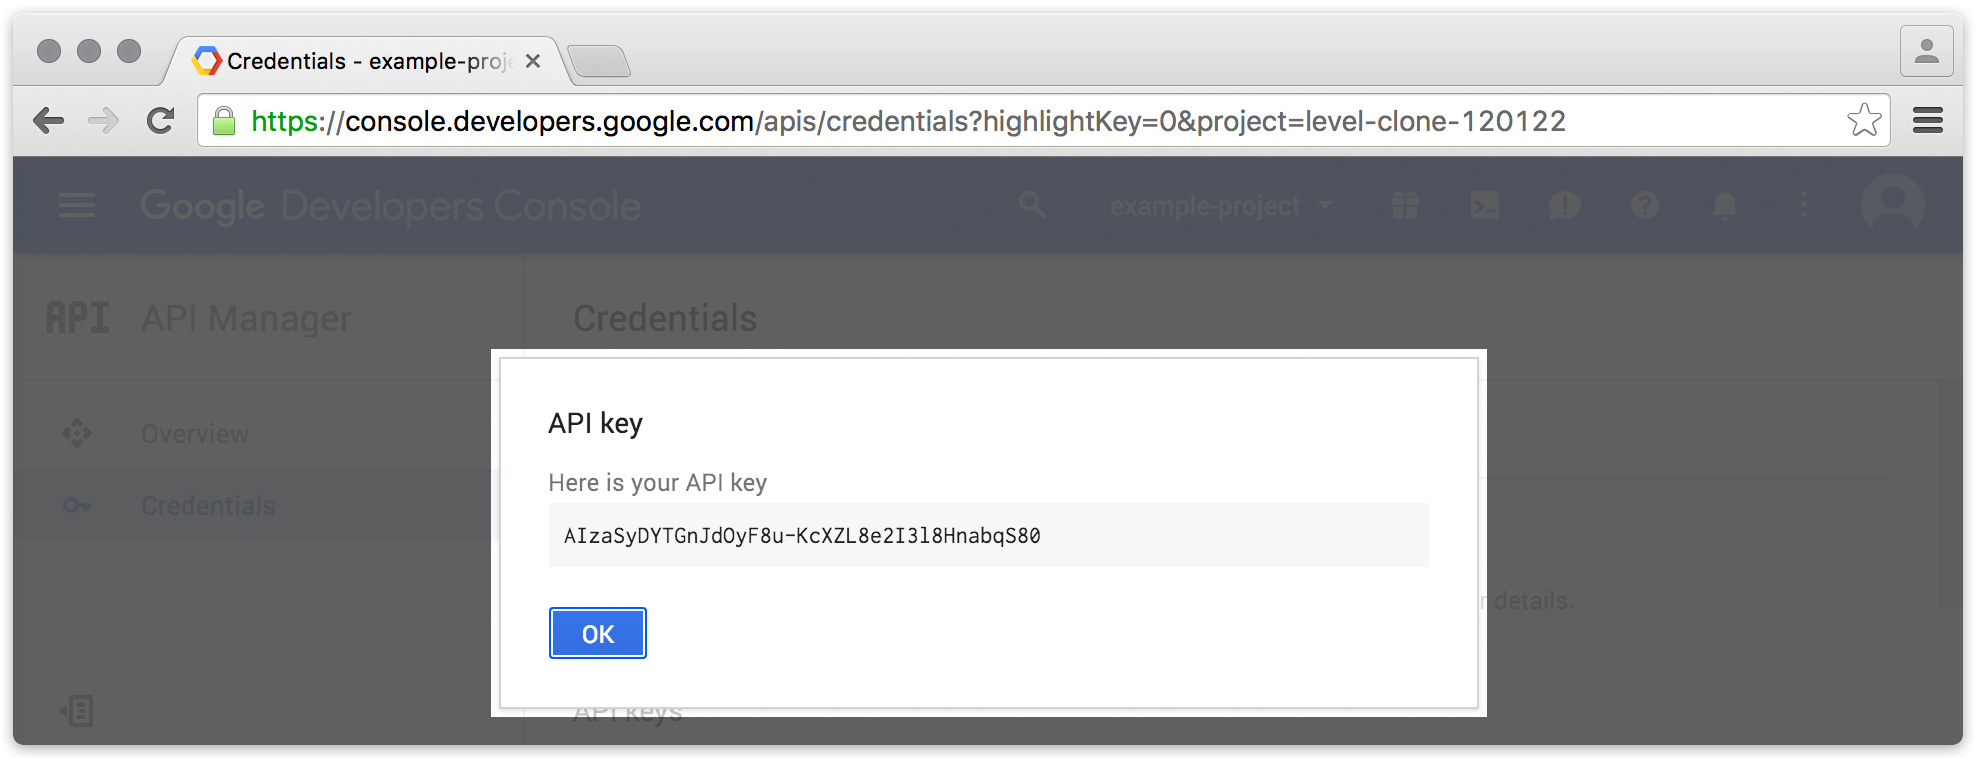Click the search magnifier icon
The height and width of the screenshot is (758, 1976).
(x=1031, y=206)
